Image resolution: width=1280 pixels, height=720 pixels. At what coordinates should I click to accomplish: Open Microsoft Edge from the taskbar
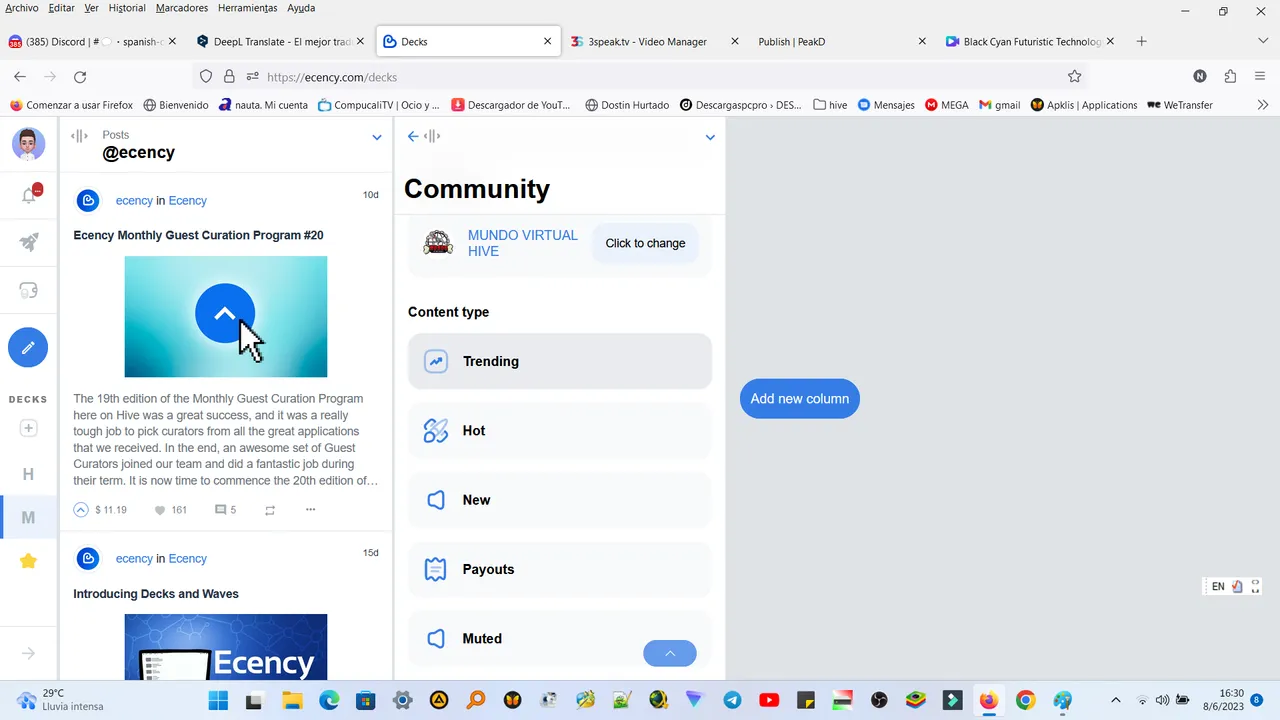329,700
